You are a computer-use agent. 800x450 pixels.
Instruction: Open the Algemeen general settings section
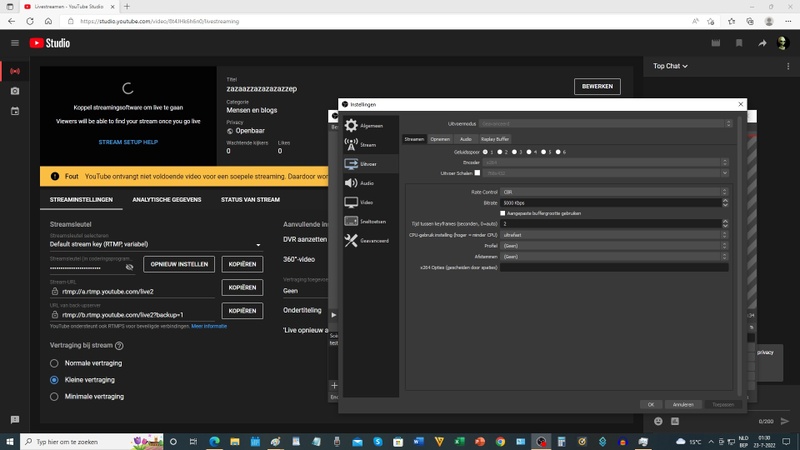[x=370, y=126]
